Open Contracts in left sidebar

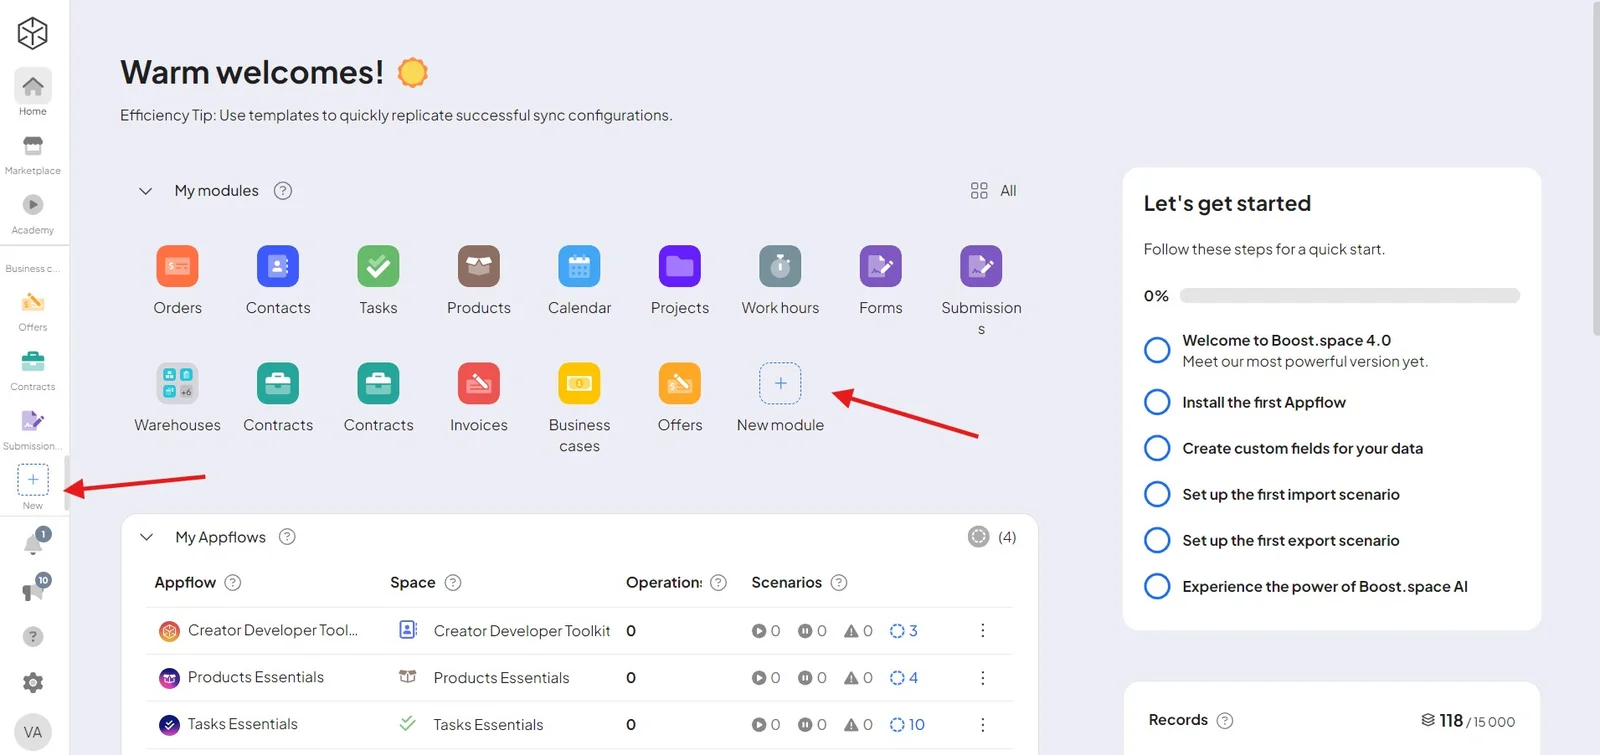tap(33, 370)
